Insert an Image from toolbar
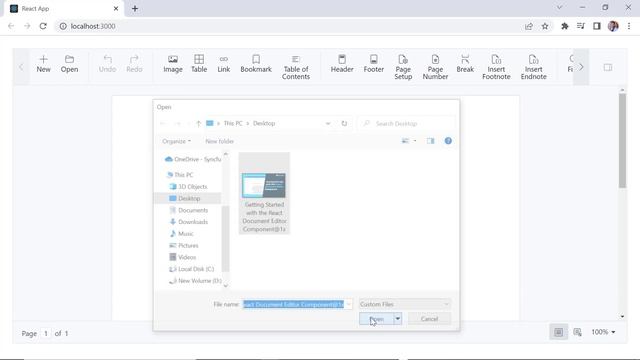The image size is (640, 360). 173,64
